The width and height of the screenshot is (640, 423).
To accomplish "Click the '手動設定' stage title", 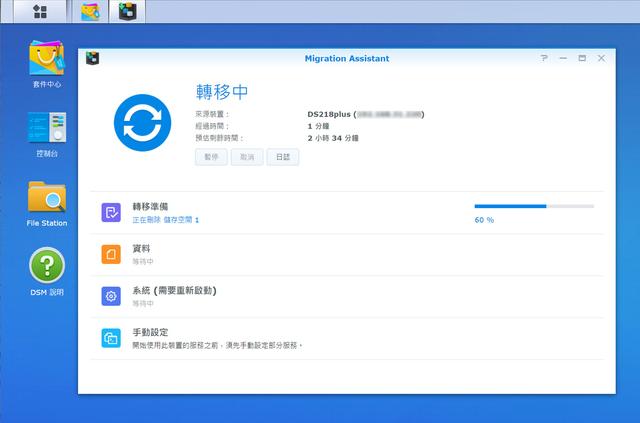I will click(150, 332).
